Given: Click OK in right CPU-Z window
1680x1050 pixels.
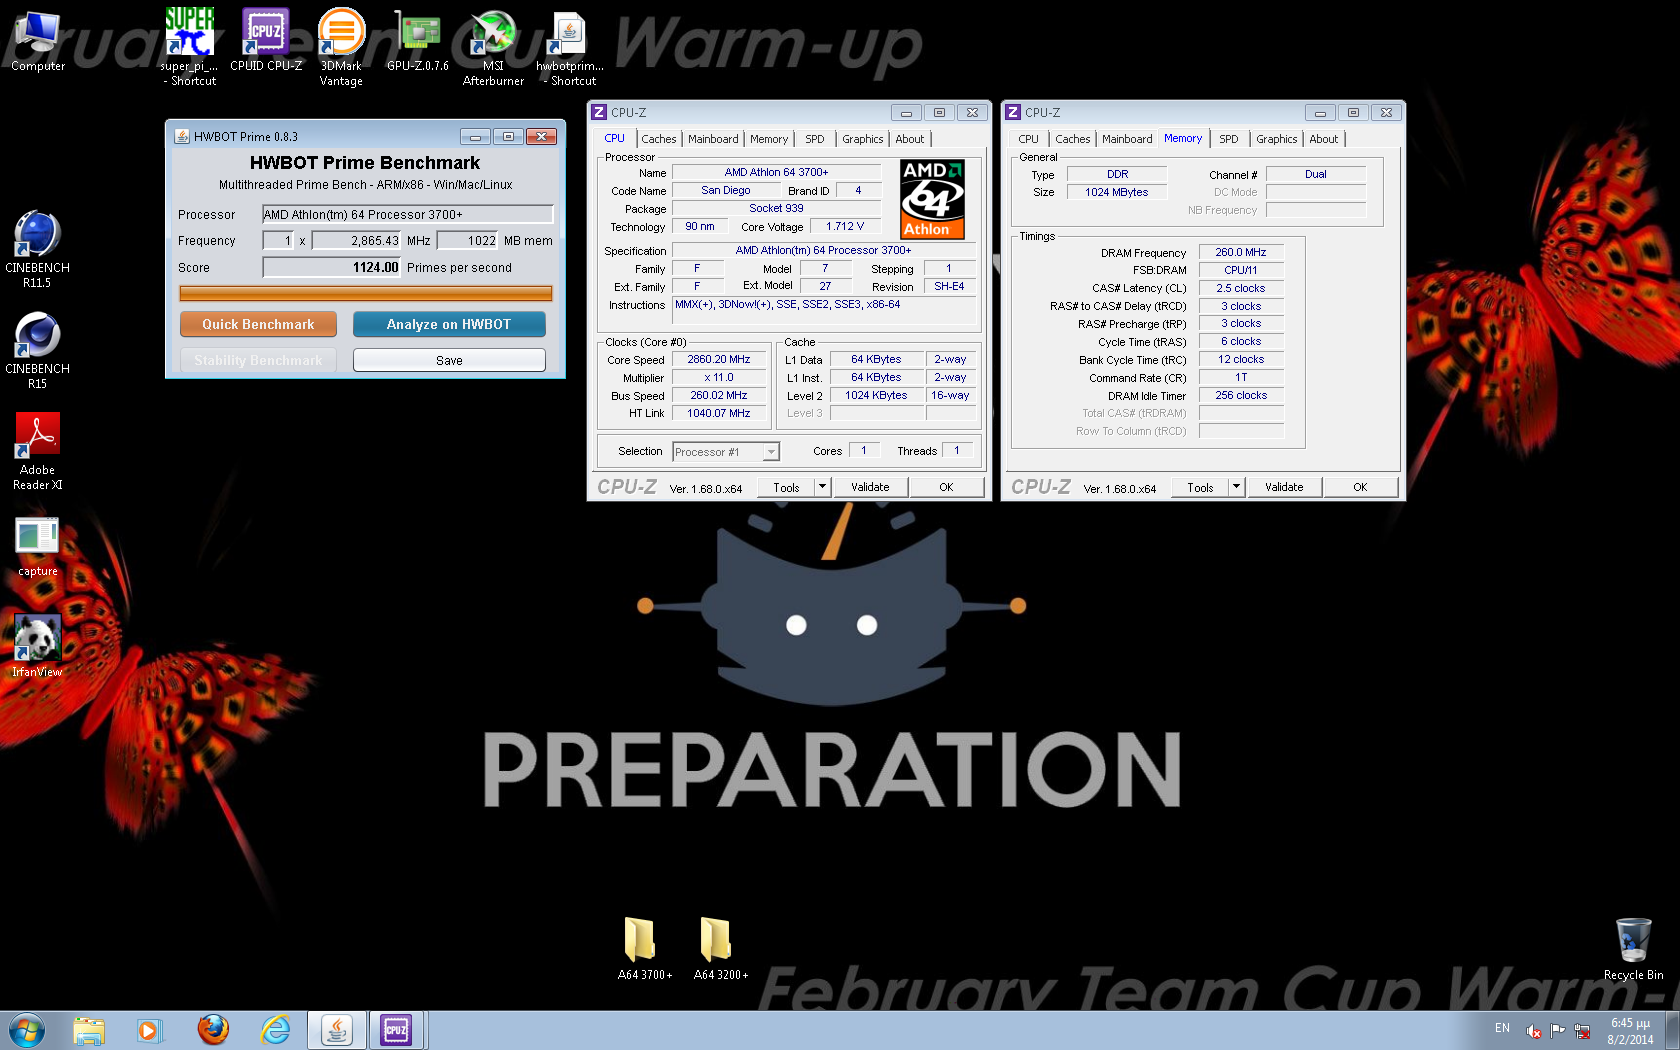Looking at the screenshot, I should 1360,487.
